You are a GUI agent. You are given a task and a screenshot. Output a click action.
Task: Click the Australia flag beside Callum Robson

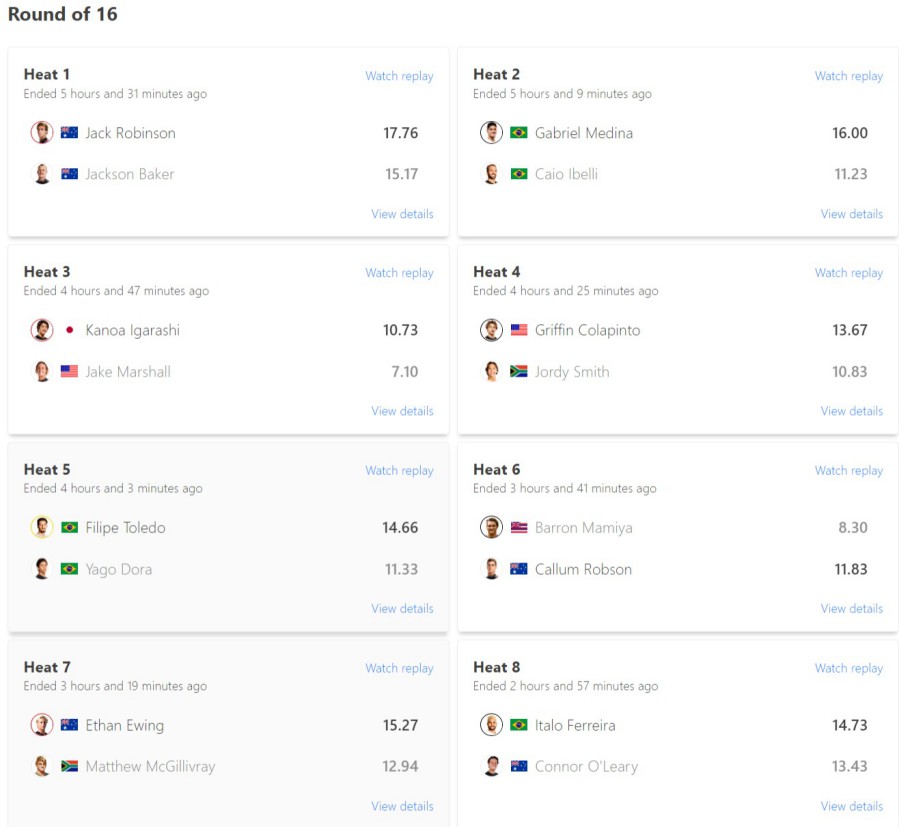tap(519, 569)
